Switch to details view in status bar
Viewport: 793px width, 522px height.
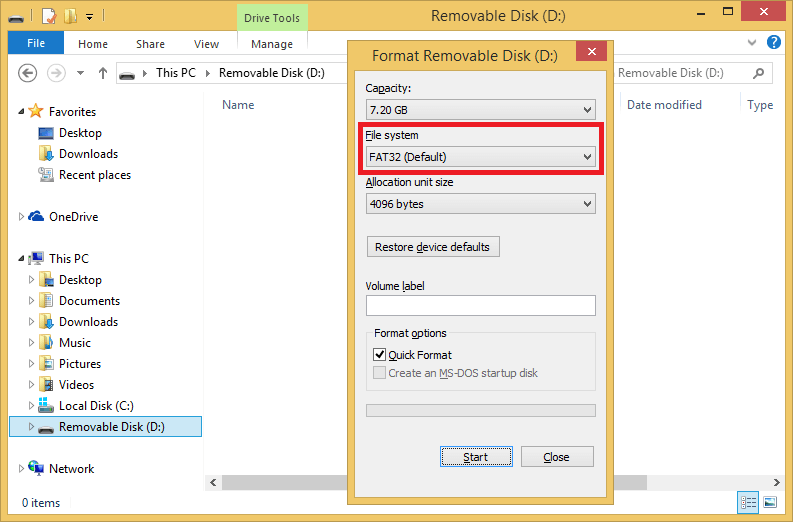[748, 502]
